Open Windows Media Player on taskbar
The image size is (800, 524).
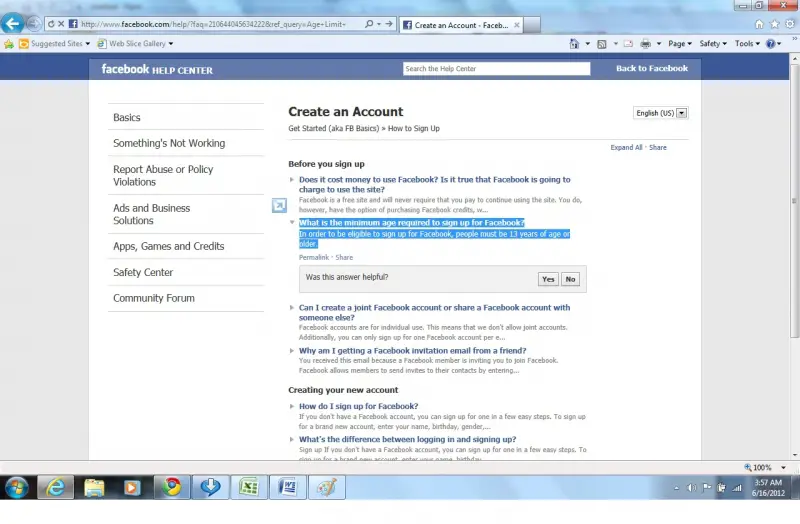coord(132,488)
